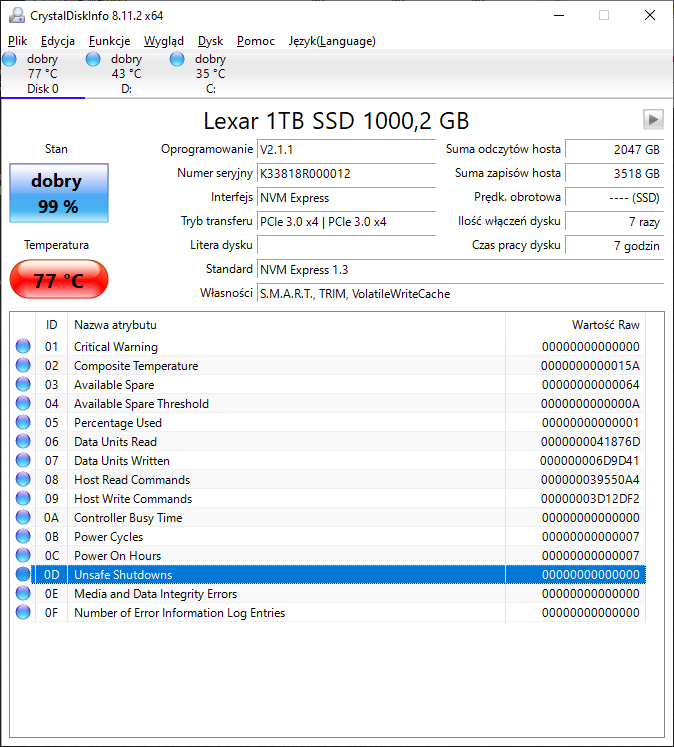Click raw value 00000039550A4
Screen dimensions: 674x747
590,480
